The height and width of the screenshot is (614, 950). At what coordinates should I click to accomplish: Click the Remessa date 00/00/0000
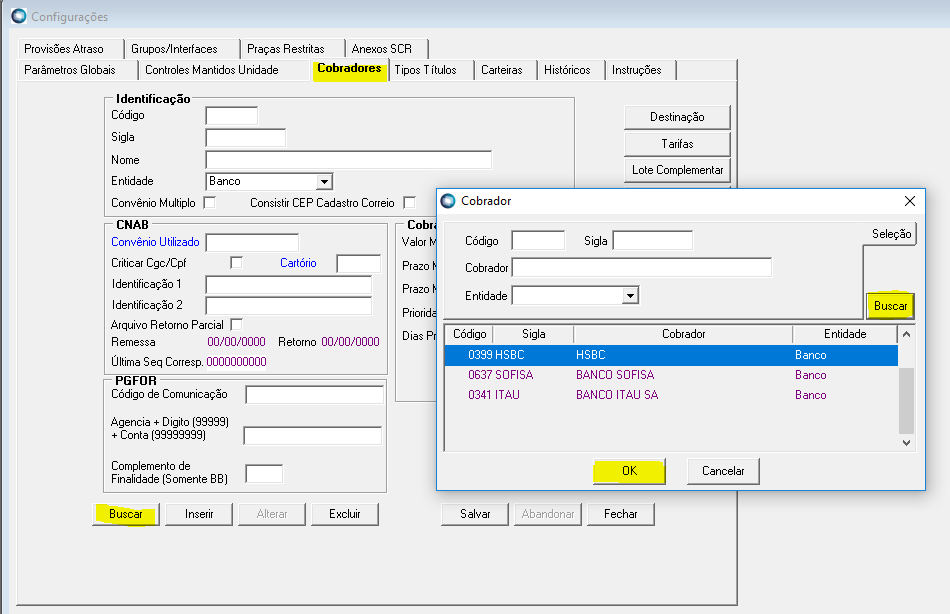click(236, 342)
